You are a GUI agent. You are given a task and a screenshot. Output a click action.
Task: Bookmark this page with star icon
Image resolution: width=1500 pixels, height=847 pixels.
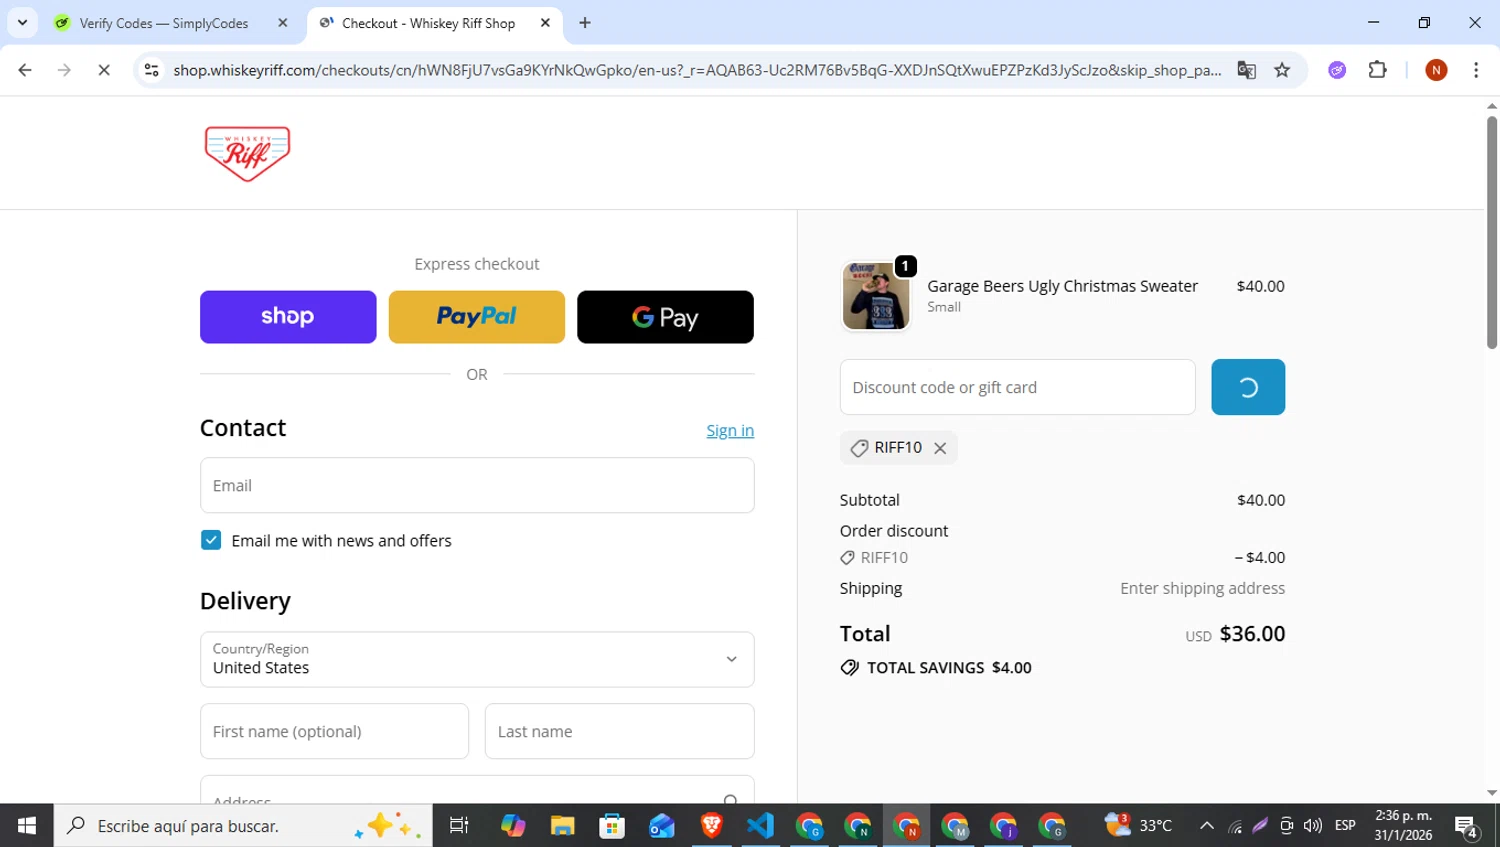pos(1282,70)
